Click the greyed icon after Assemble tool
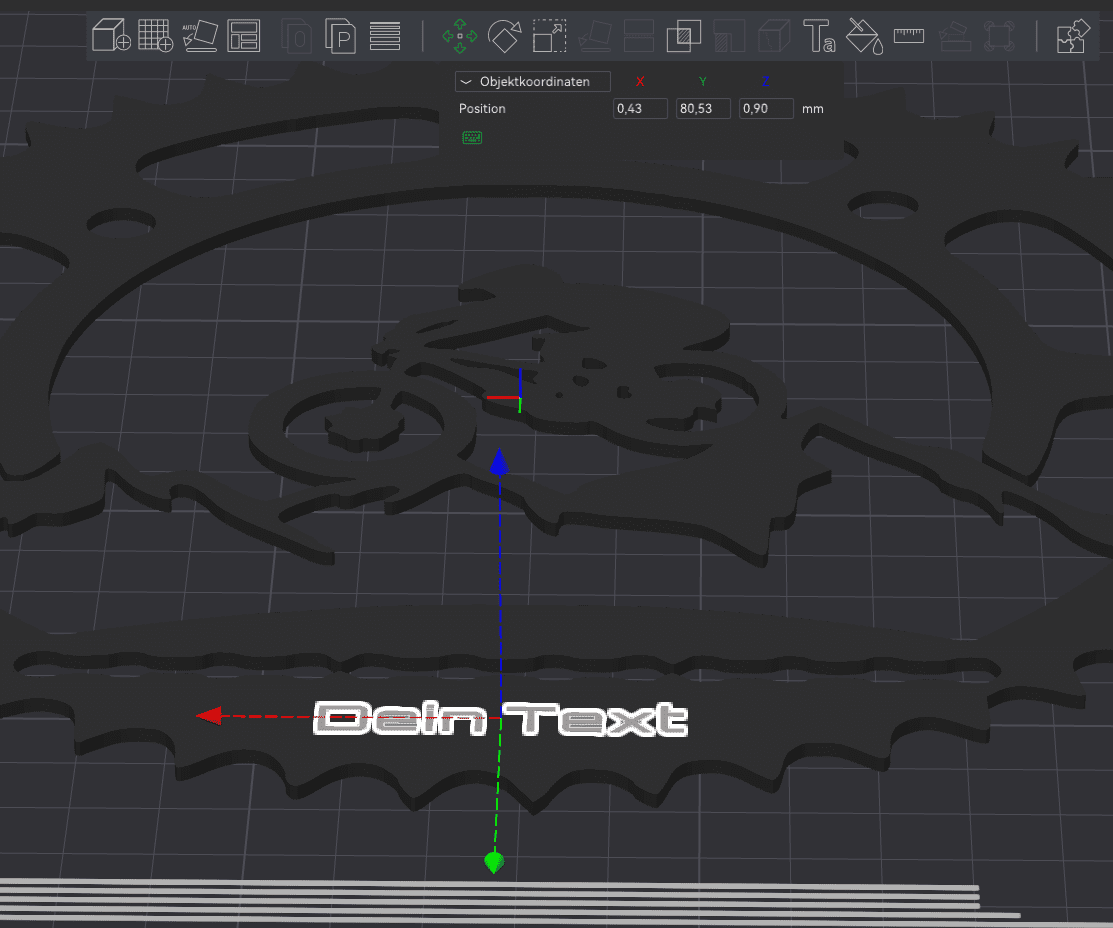This screenshot has width=1113, height=928. point(999,36)
